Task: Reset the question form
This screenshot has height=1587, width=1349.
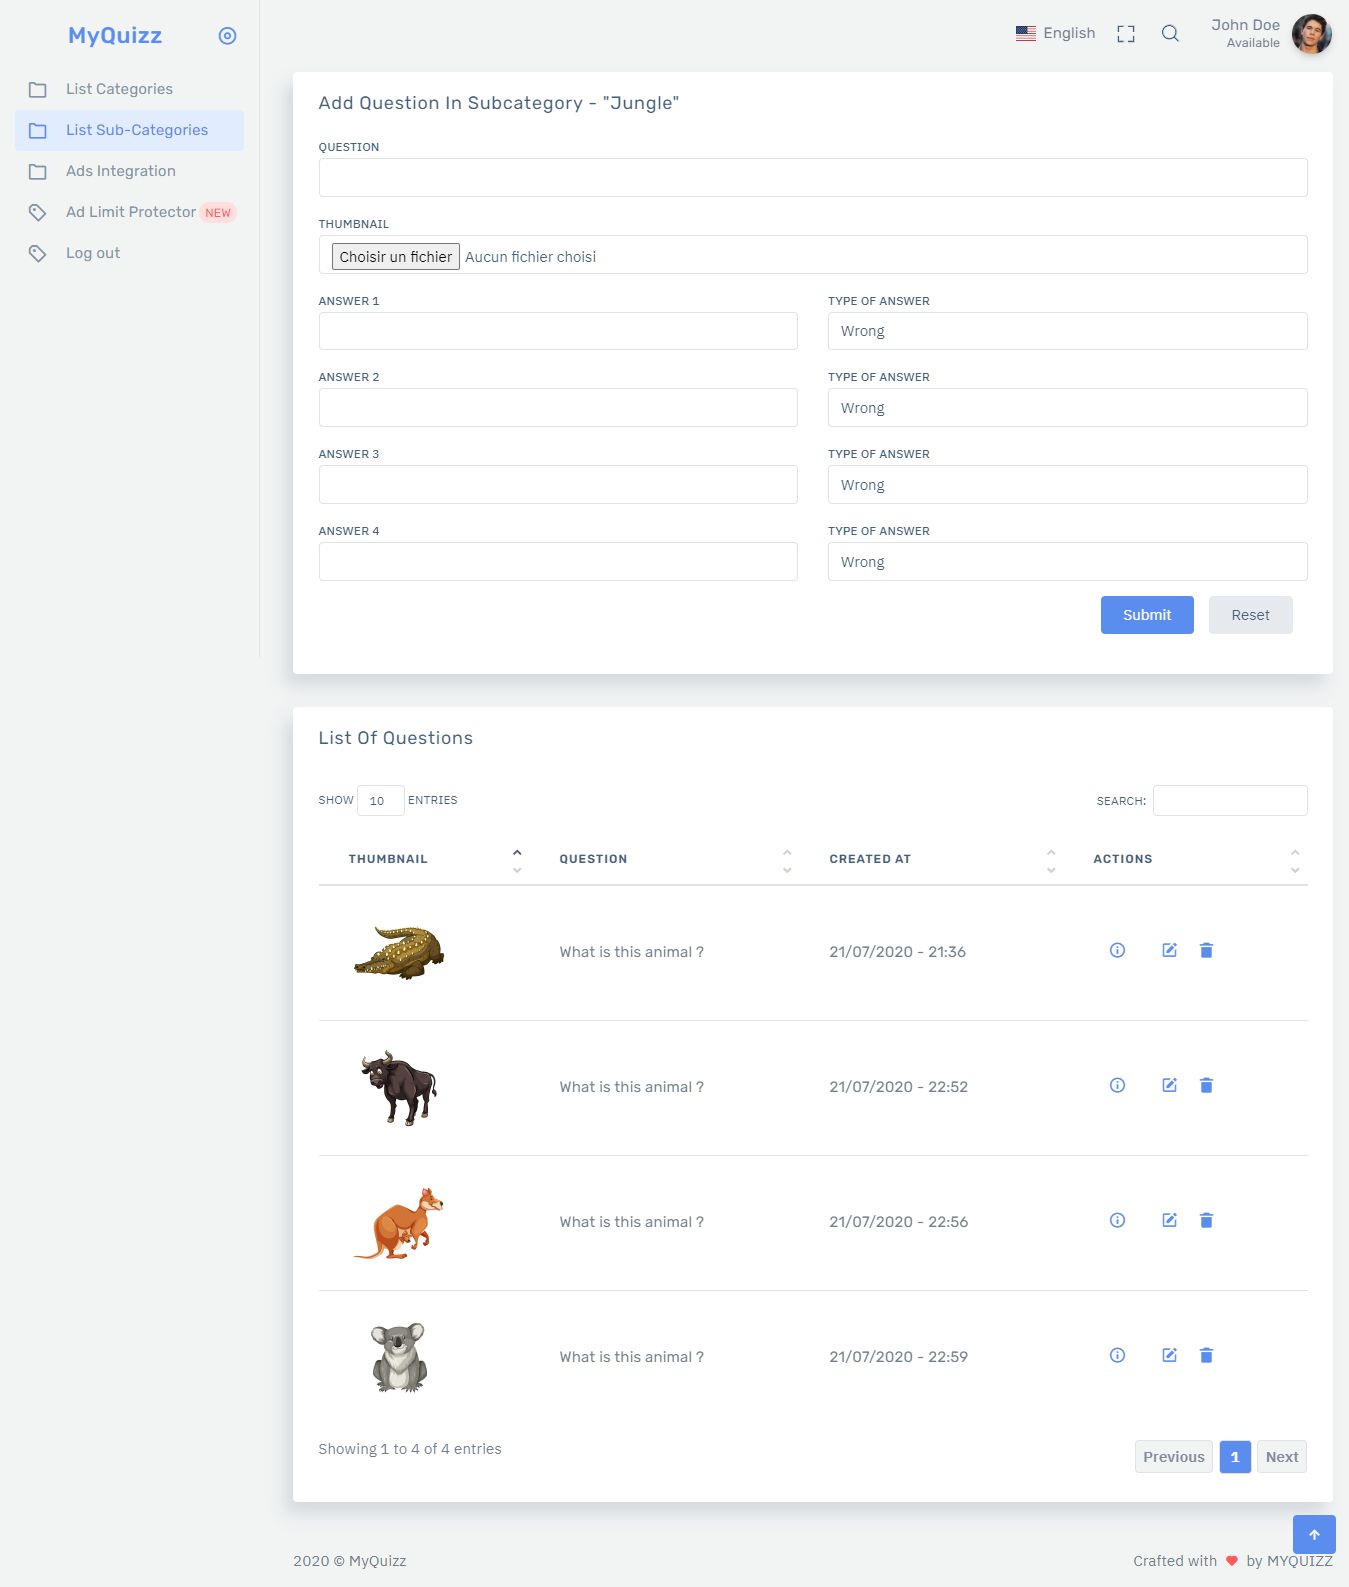Action: pos(1250,615)
